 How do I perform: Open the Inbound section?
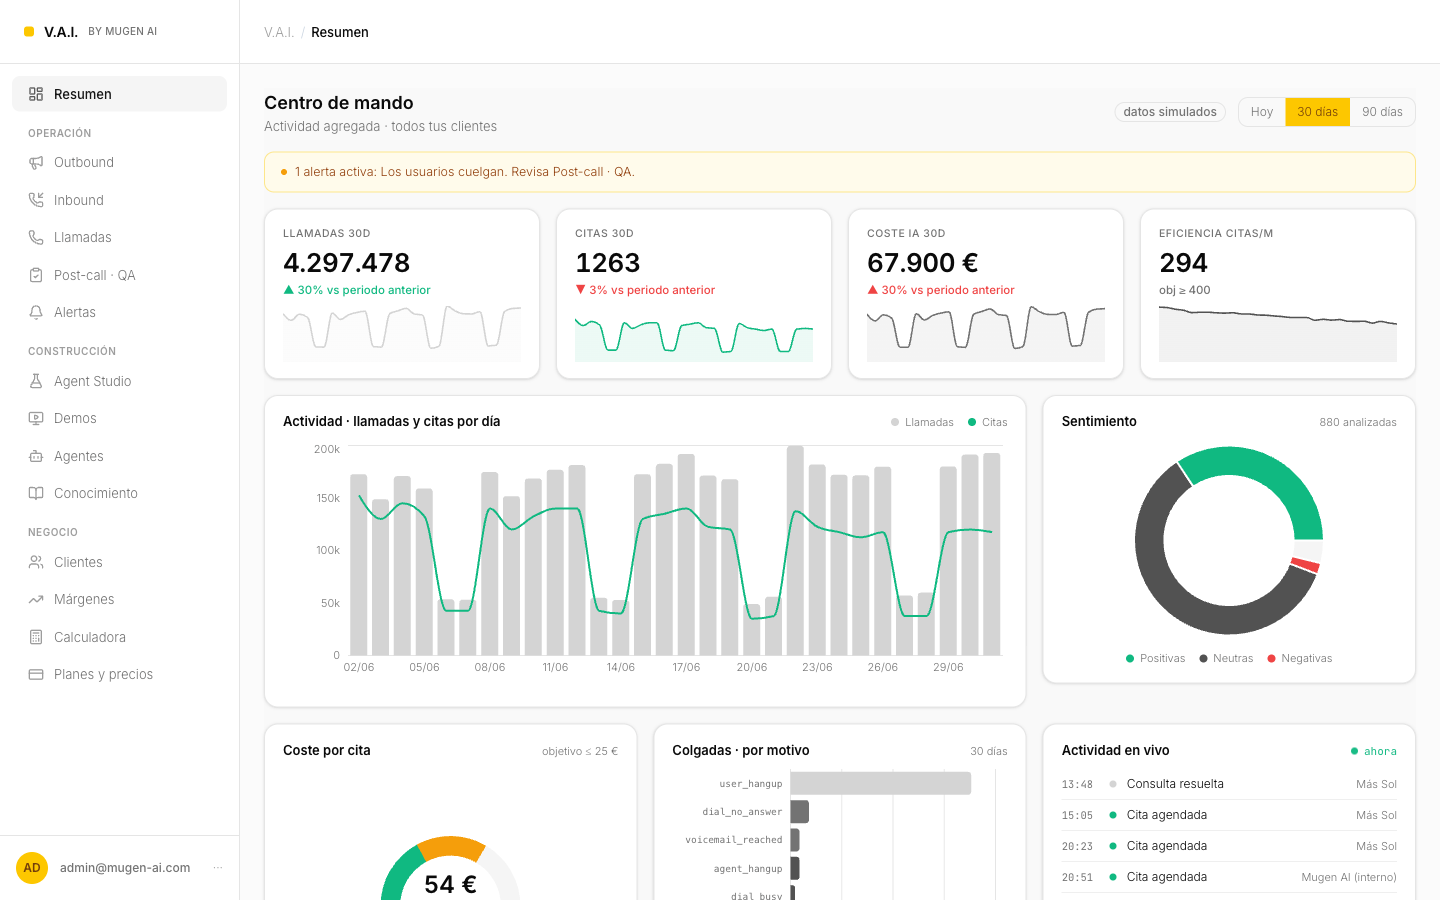point(119,200)
